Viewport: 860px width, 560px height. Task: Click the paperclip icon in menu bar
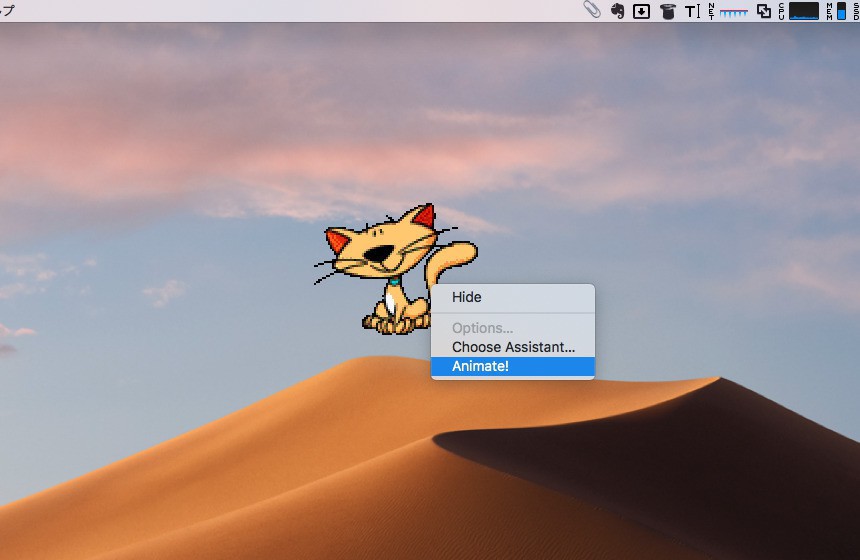pos(592,10)
